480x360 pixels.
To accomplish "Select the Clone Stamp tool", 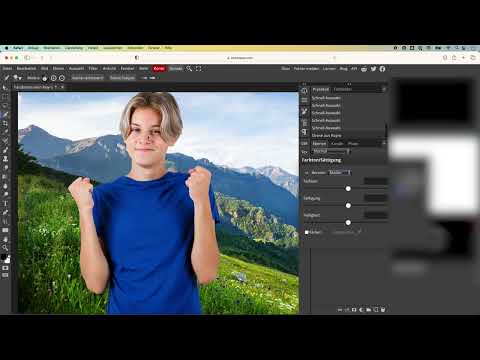I will pyautogui.click(x=5, y=159).
